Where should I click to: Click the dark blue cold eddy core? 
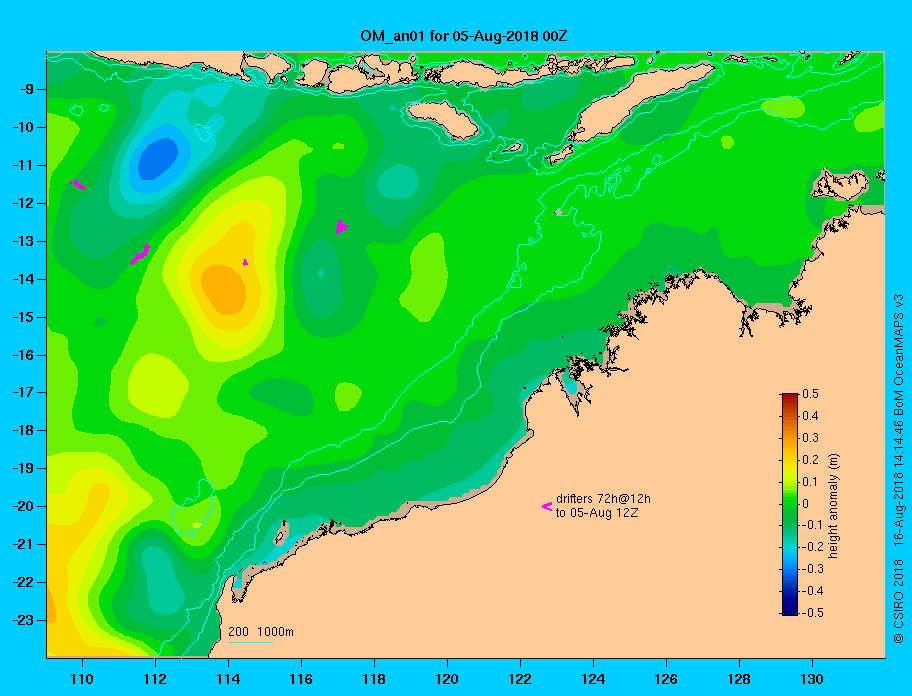point(158,159)
